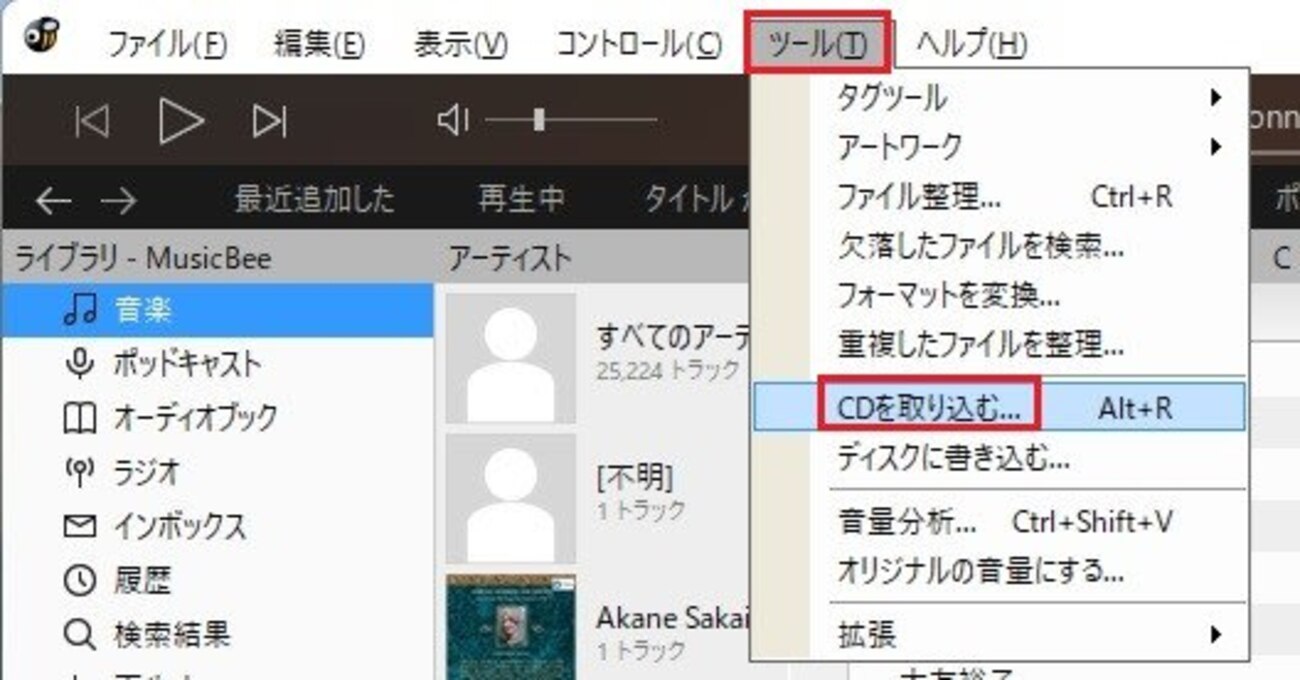Open the ファイル(F) menu

(167, 44)
